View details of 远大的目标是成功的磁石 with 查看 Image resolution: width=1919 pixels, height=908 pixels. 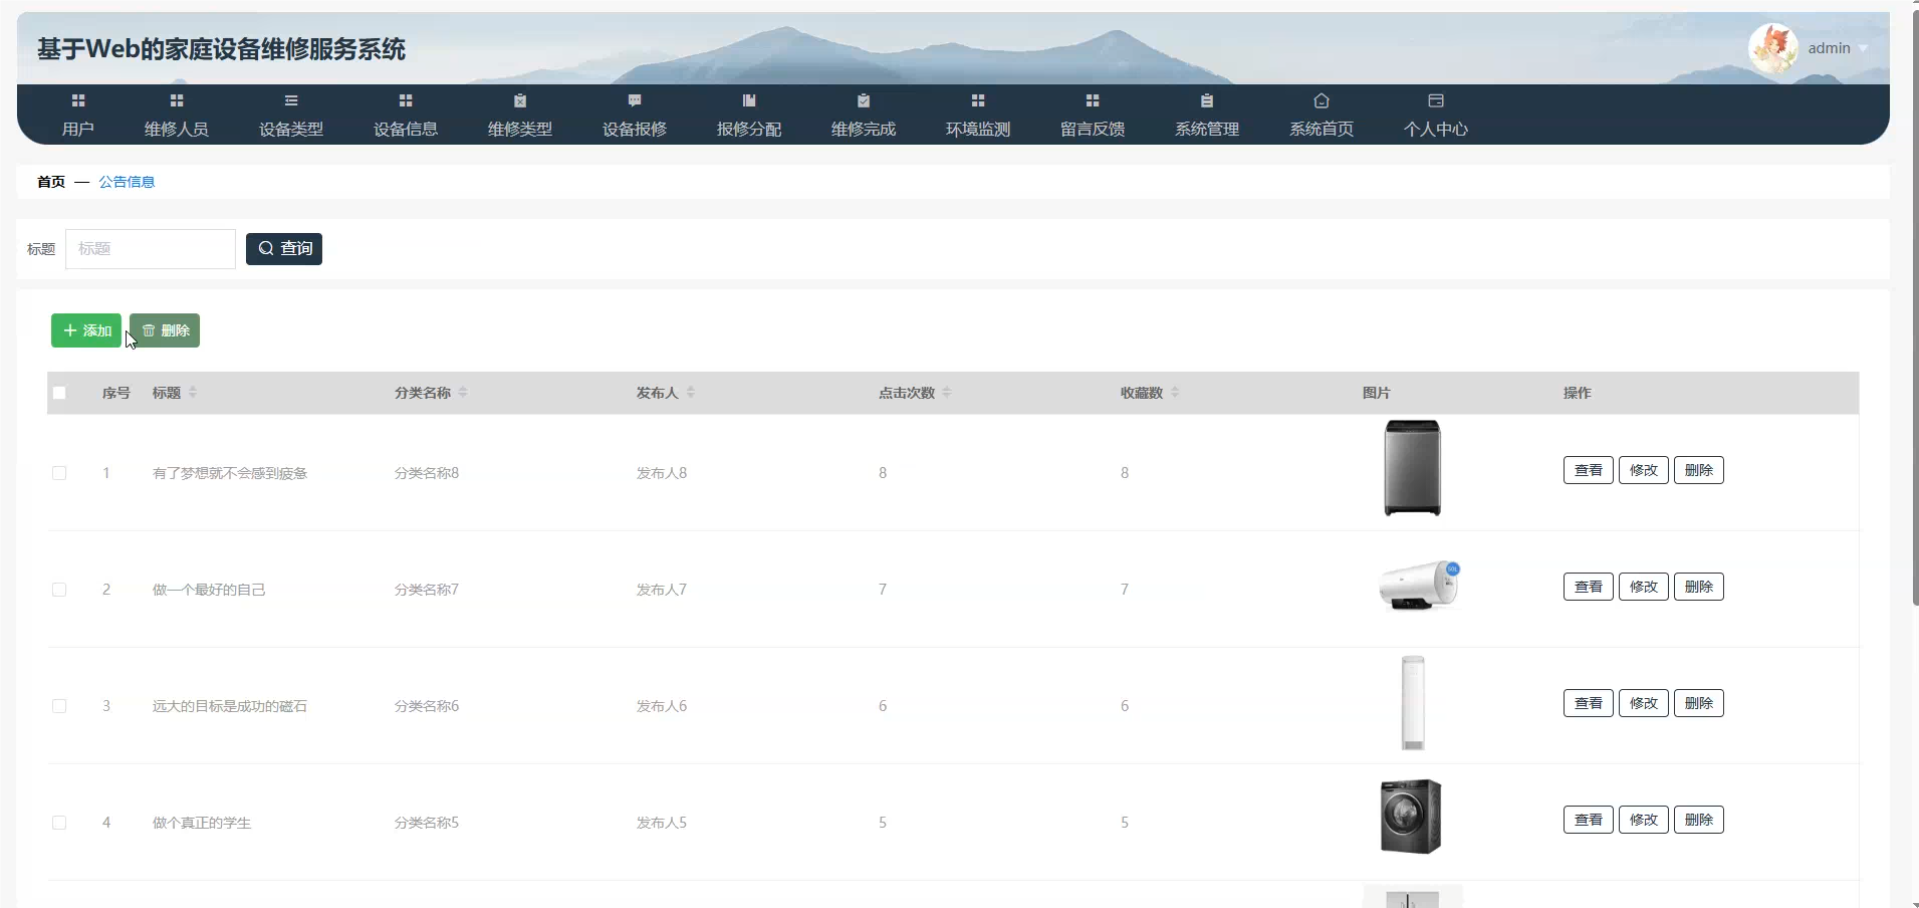[1588, 703]
